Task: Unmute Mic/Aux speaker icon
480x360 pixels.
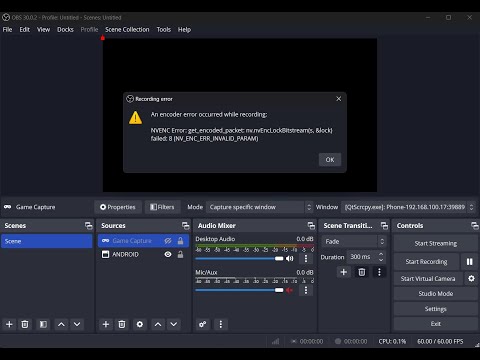Action: point(289,290)
